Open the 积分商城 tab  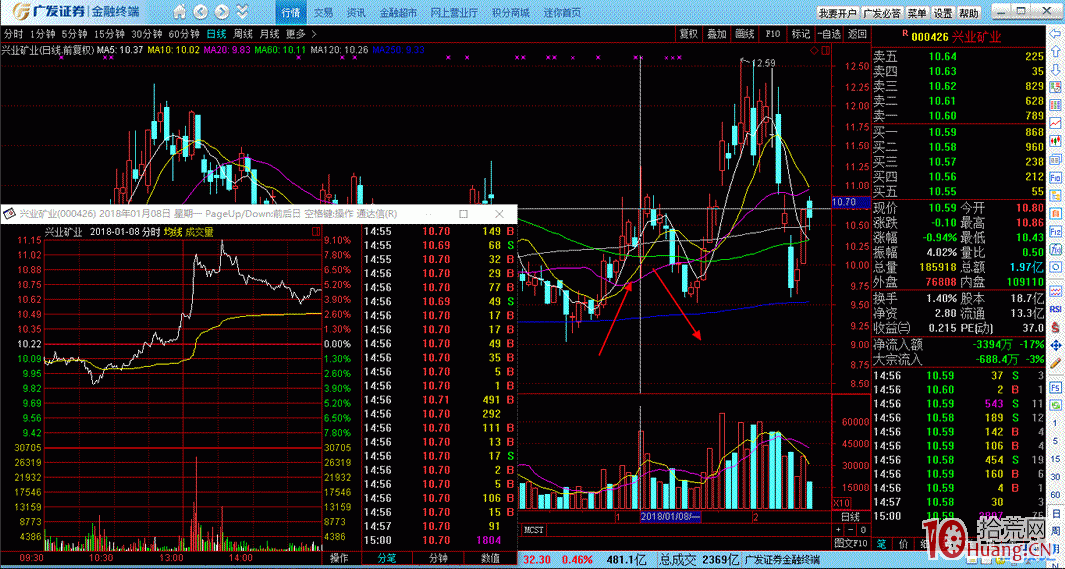click(509, 12)
